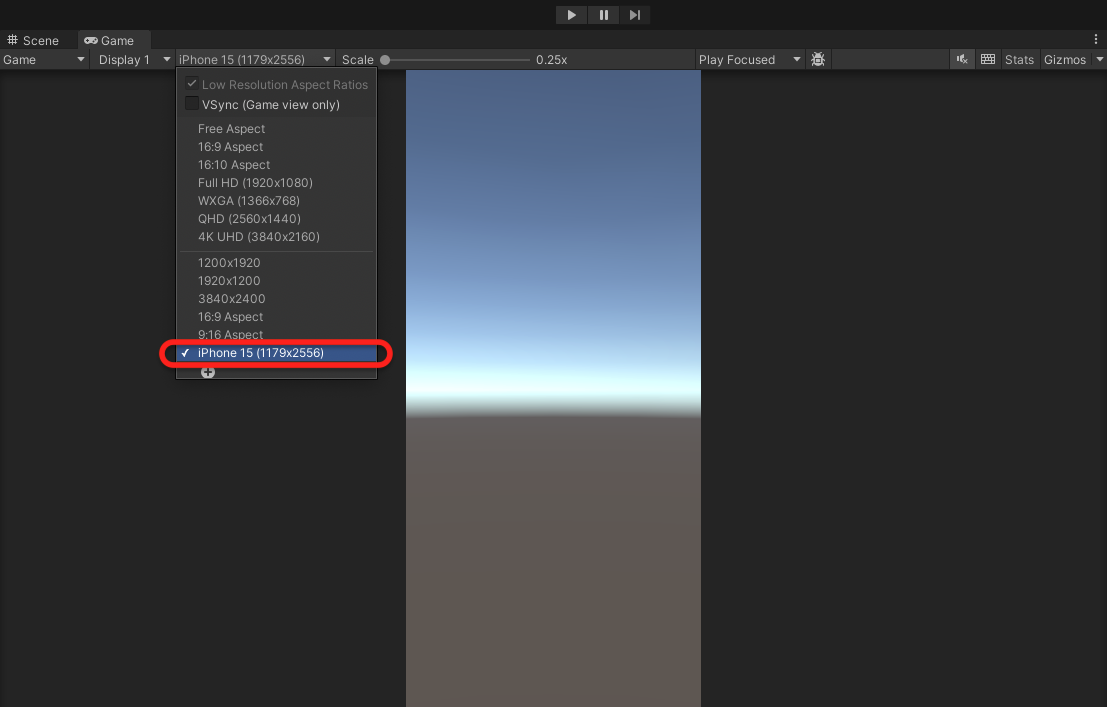1107x707 pixels.
Task: Add new resolution with plus icon
Action: (x=208, y=372)
